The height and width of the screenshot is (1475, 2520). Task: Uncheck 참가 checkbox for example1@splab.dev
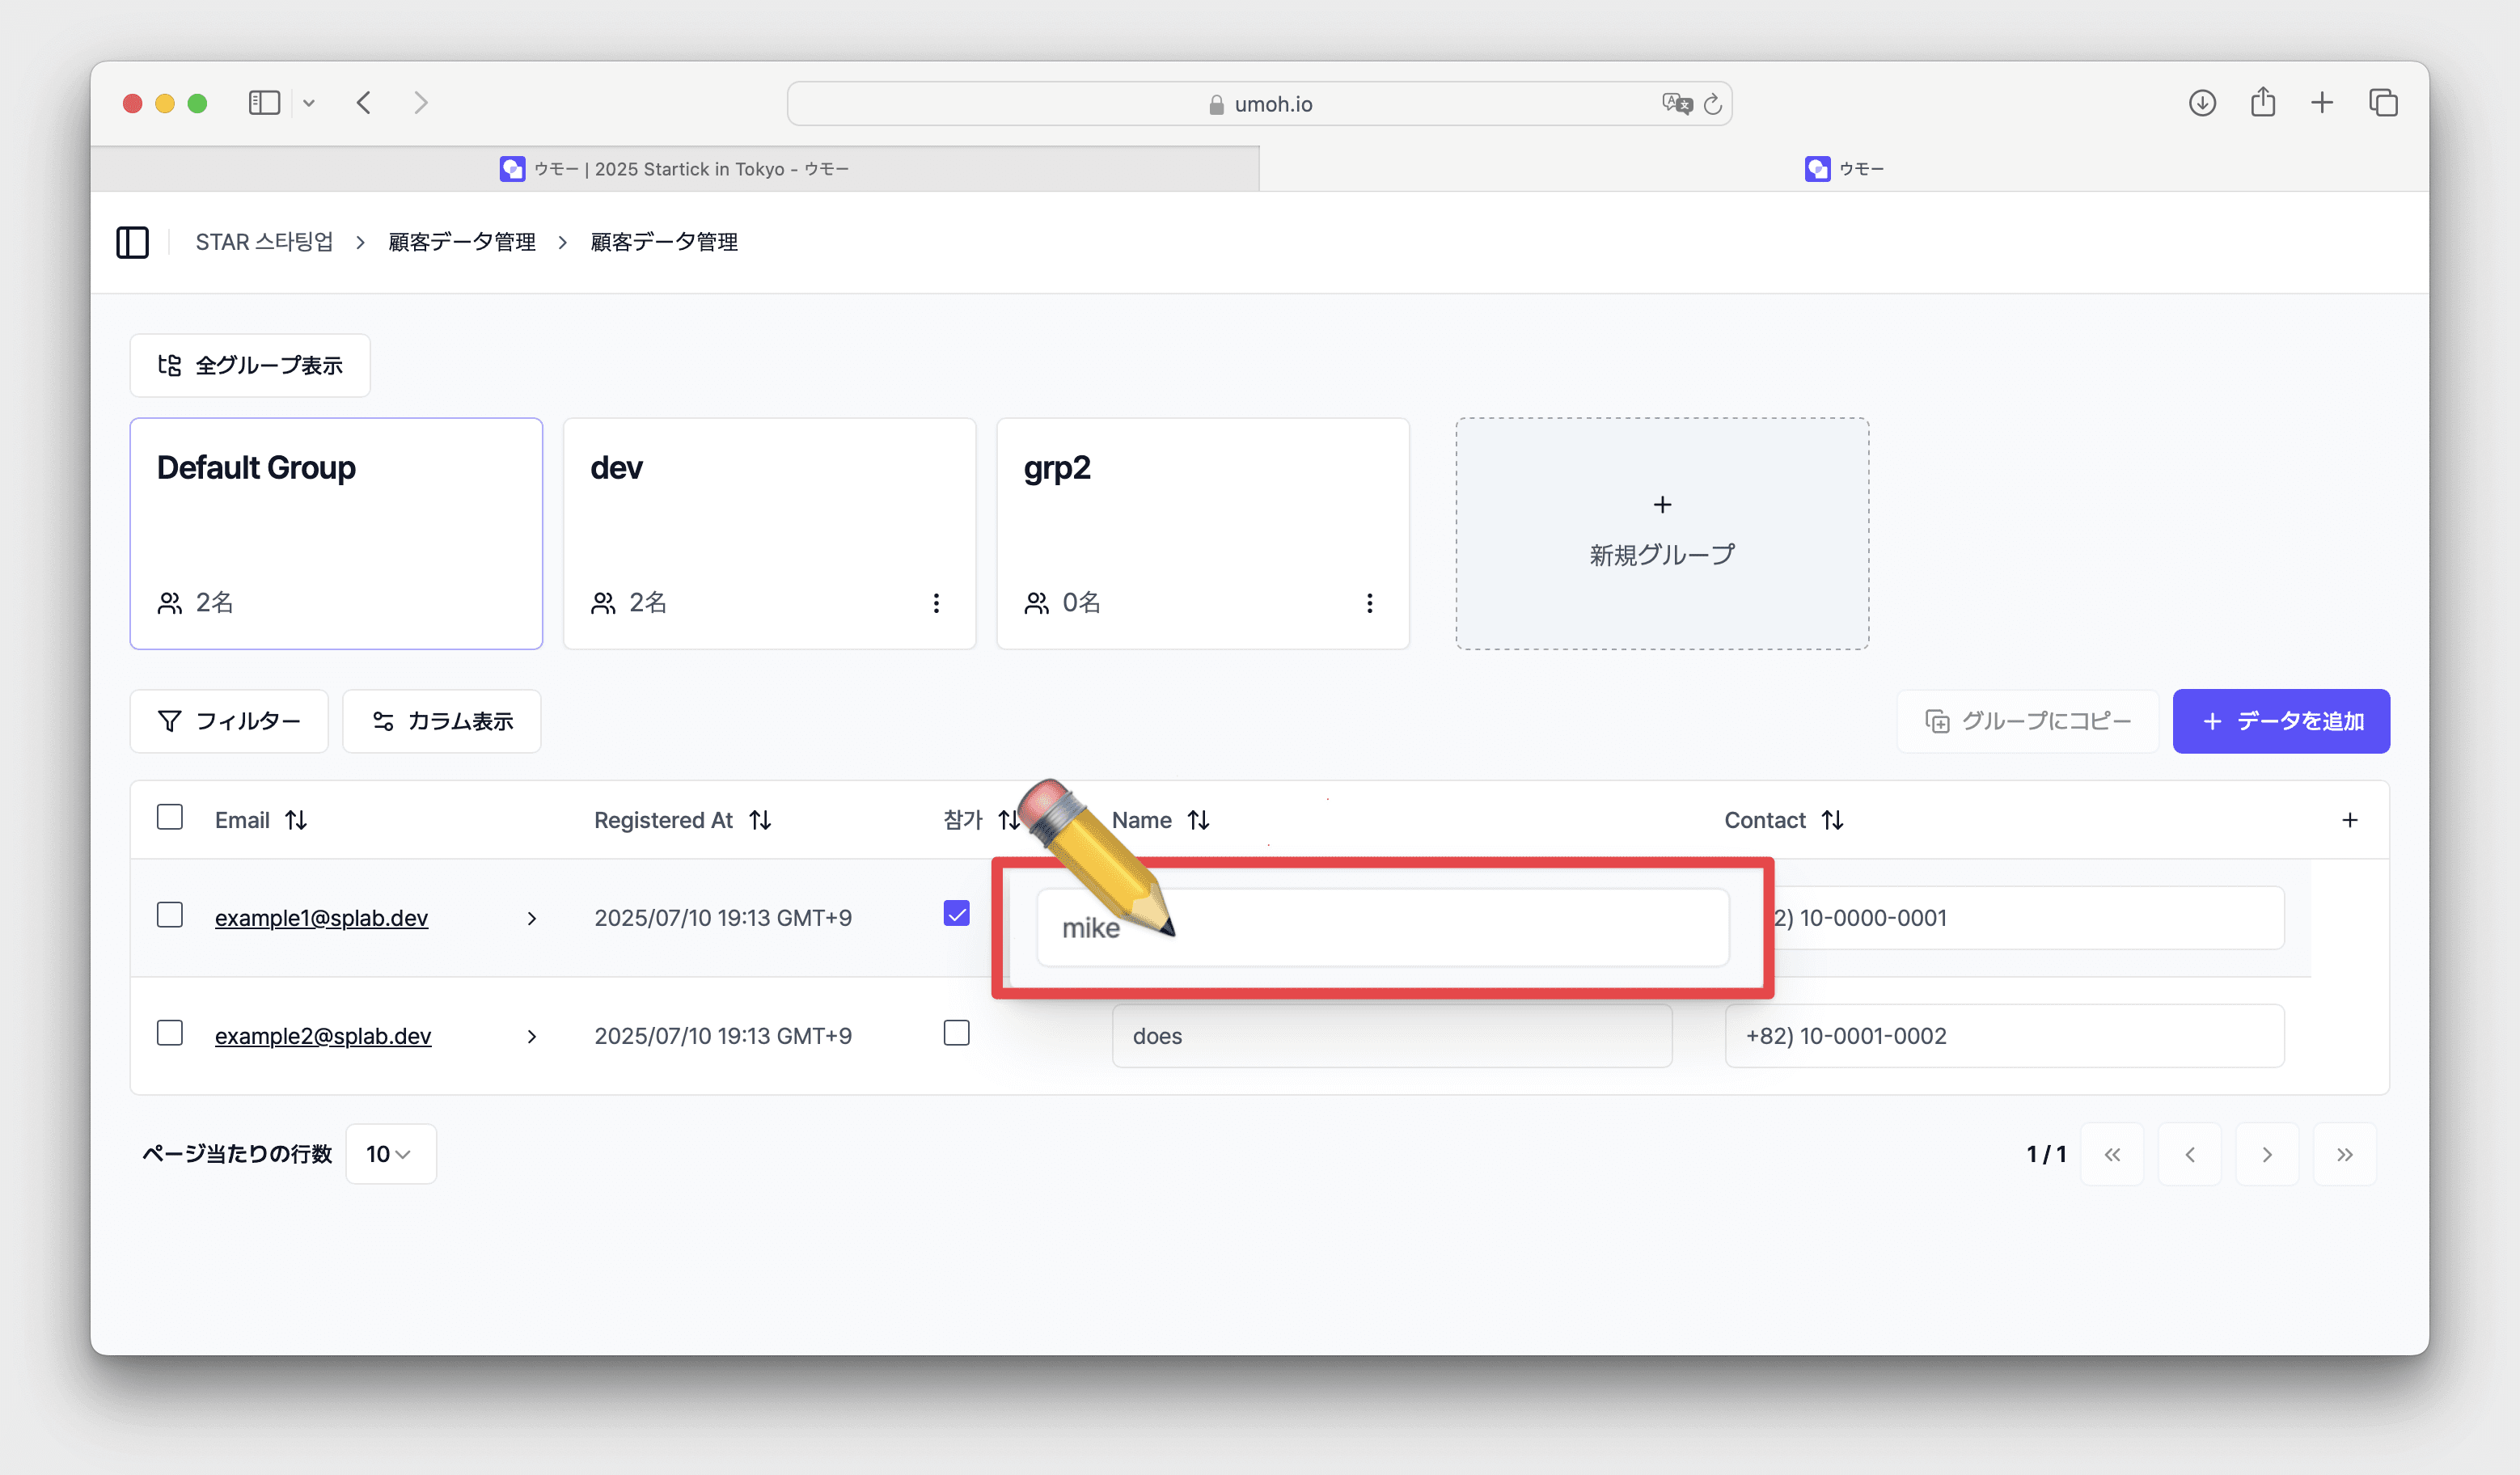956,913
